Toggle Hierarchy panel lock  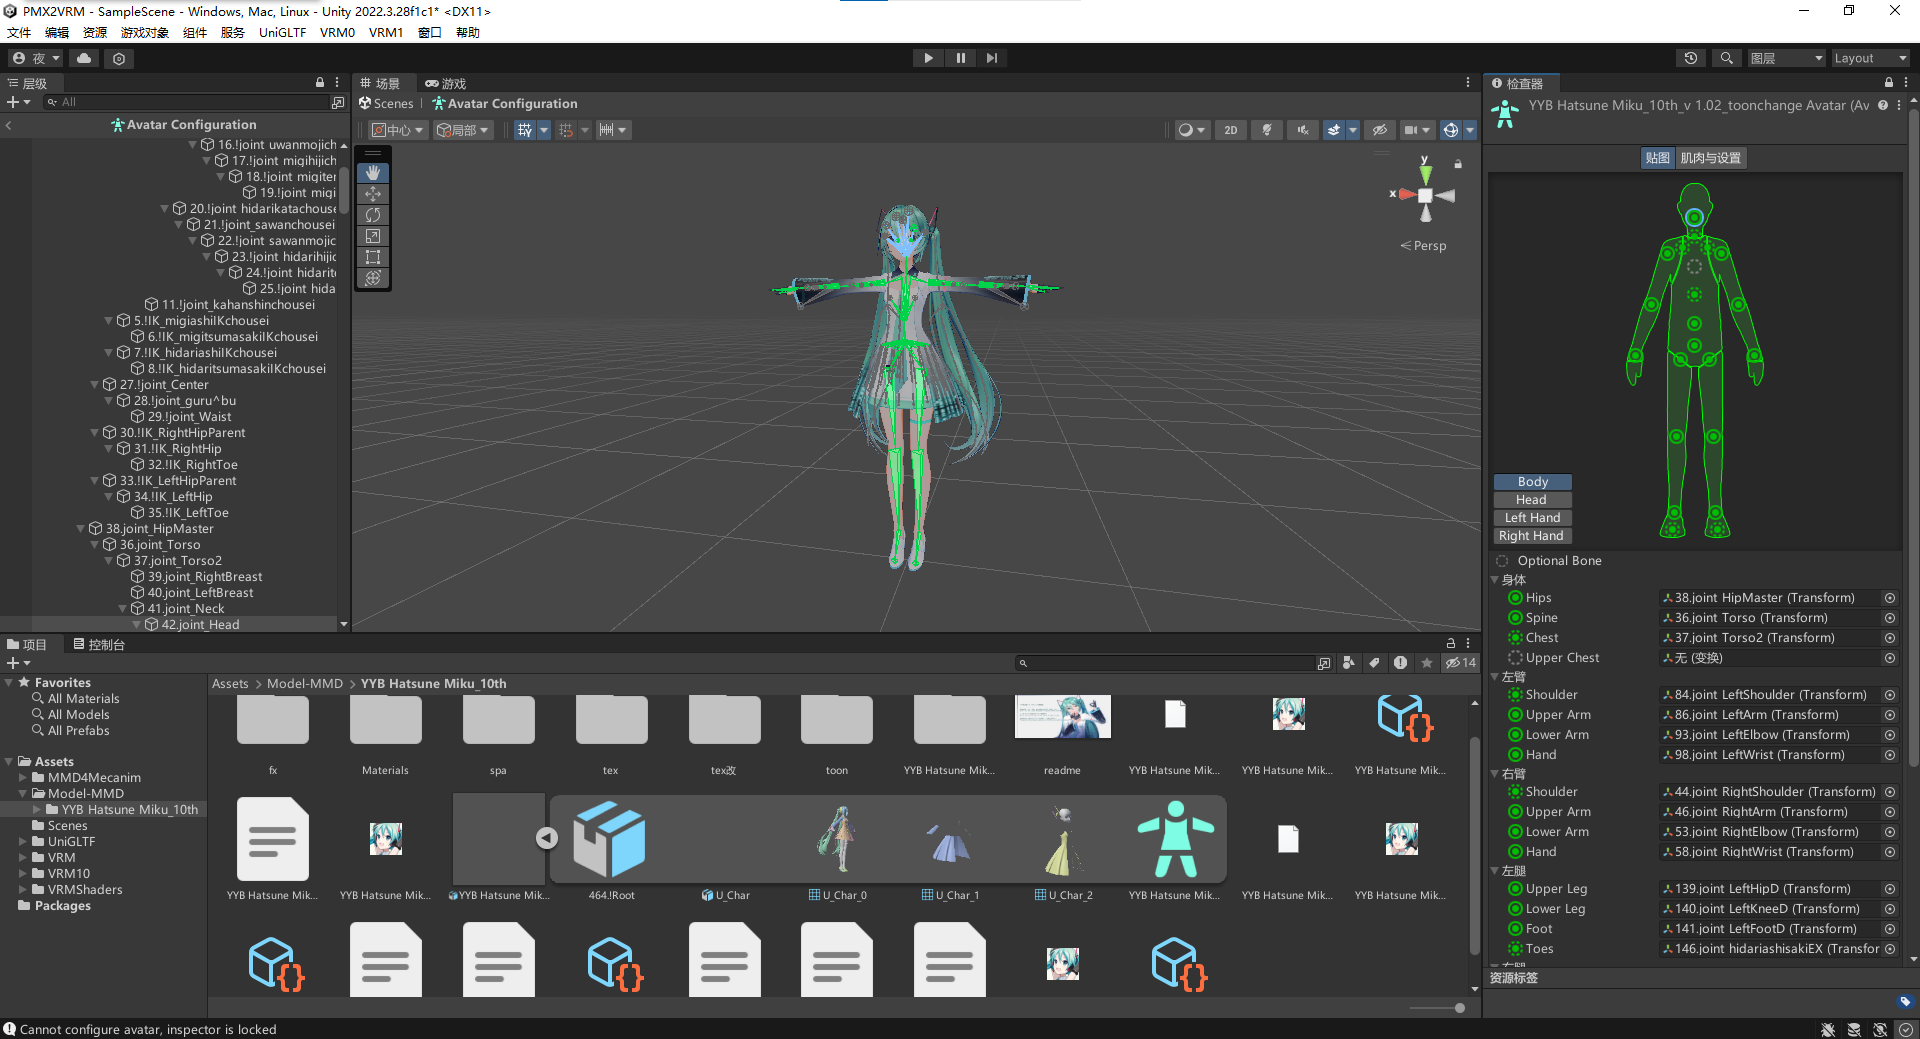(x=320, y=83)
